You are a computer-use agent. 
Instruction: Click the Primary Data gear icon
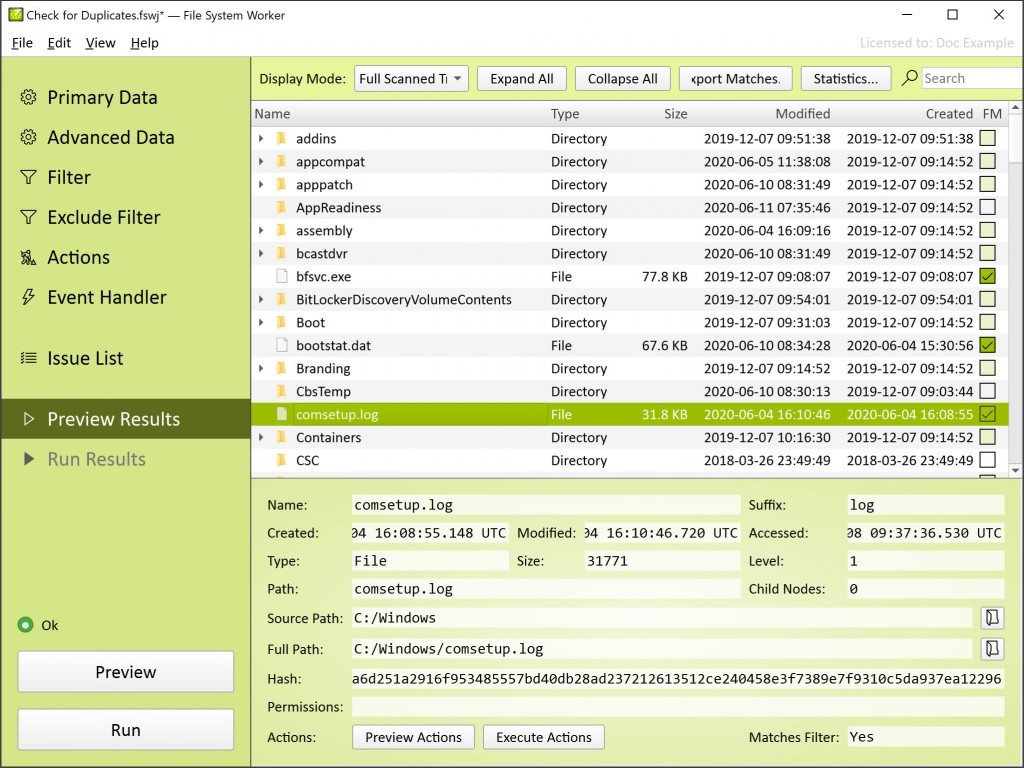(28, 97)
